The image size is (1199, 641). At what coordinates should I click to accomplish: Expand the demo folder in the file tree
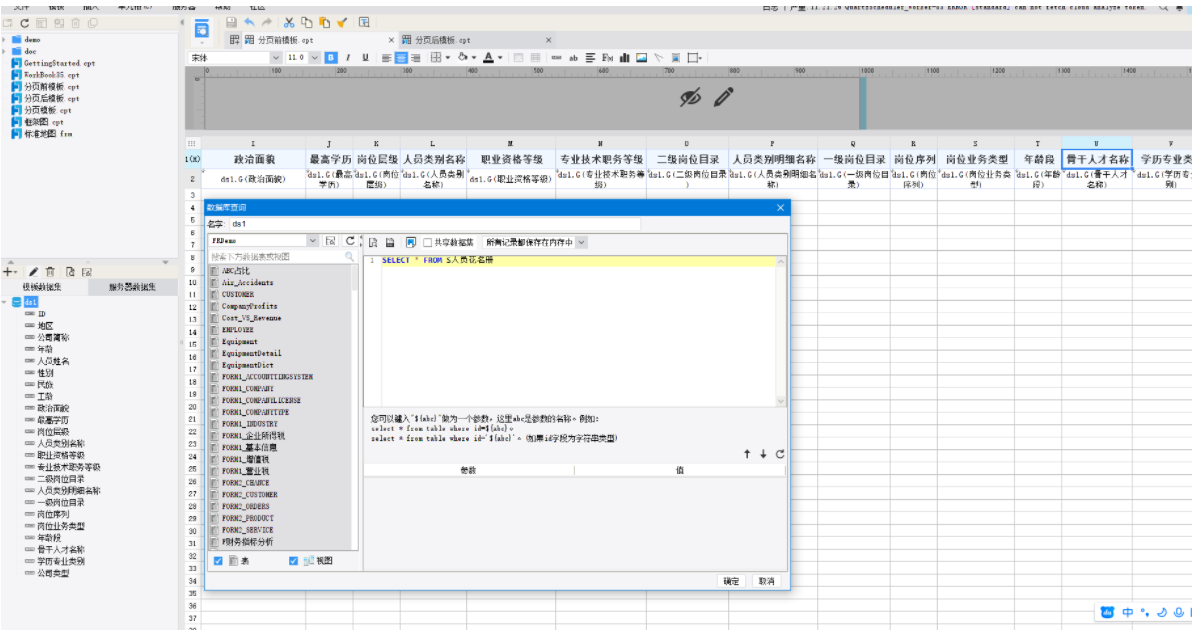pyautogui.click(x=5, y=39)
